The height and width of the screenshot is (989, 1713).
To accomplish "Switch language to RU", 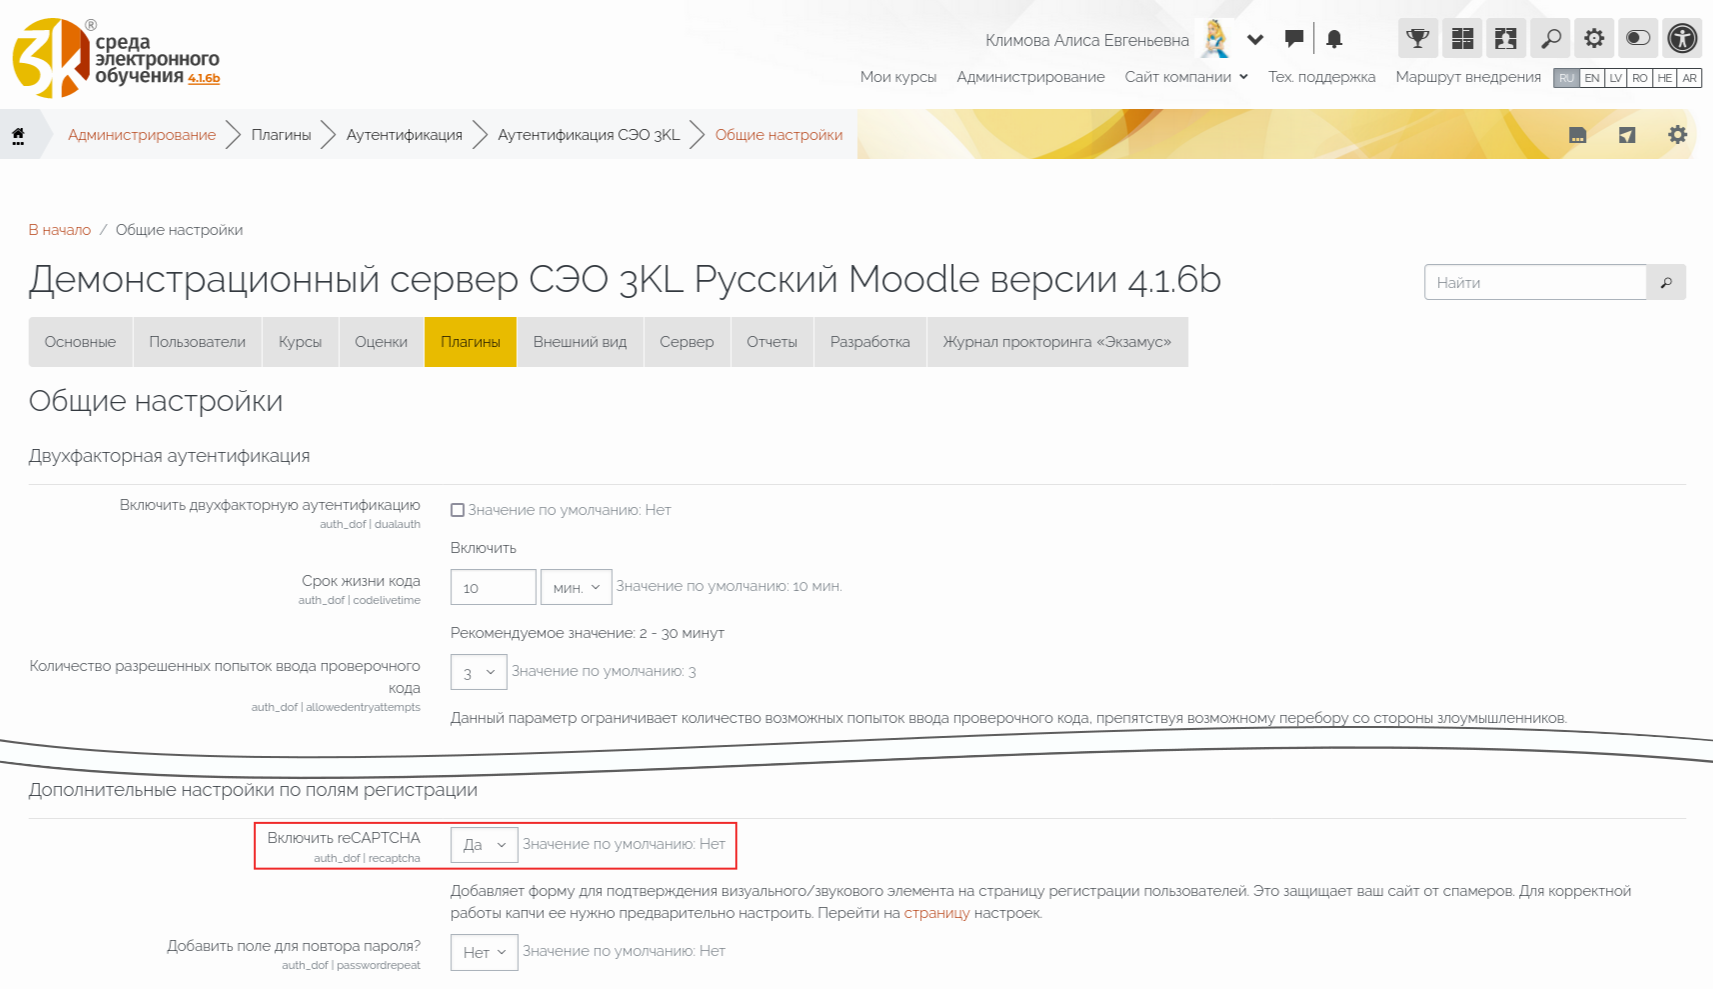I will [1566, 78].
